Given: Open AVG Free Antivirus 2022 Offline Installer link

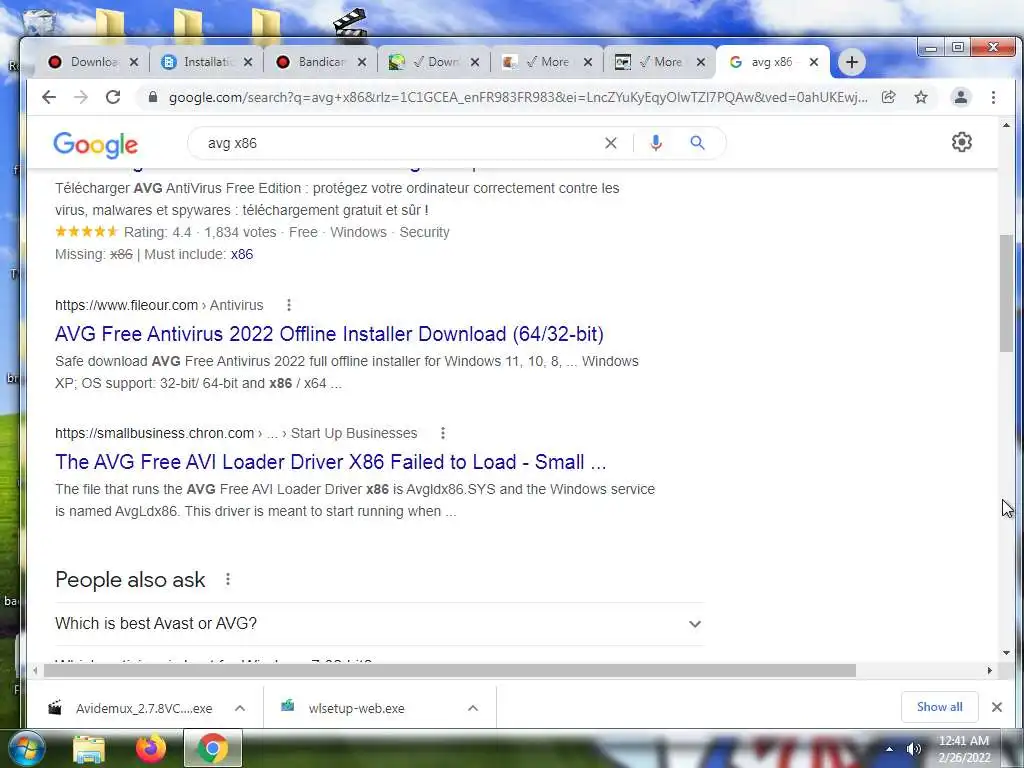Looking at the screenshot, I should click(x=329, y=334).
